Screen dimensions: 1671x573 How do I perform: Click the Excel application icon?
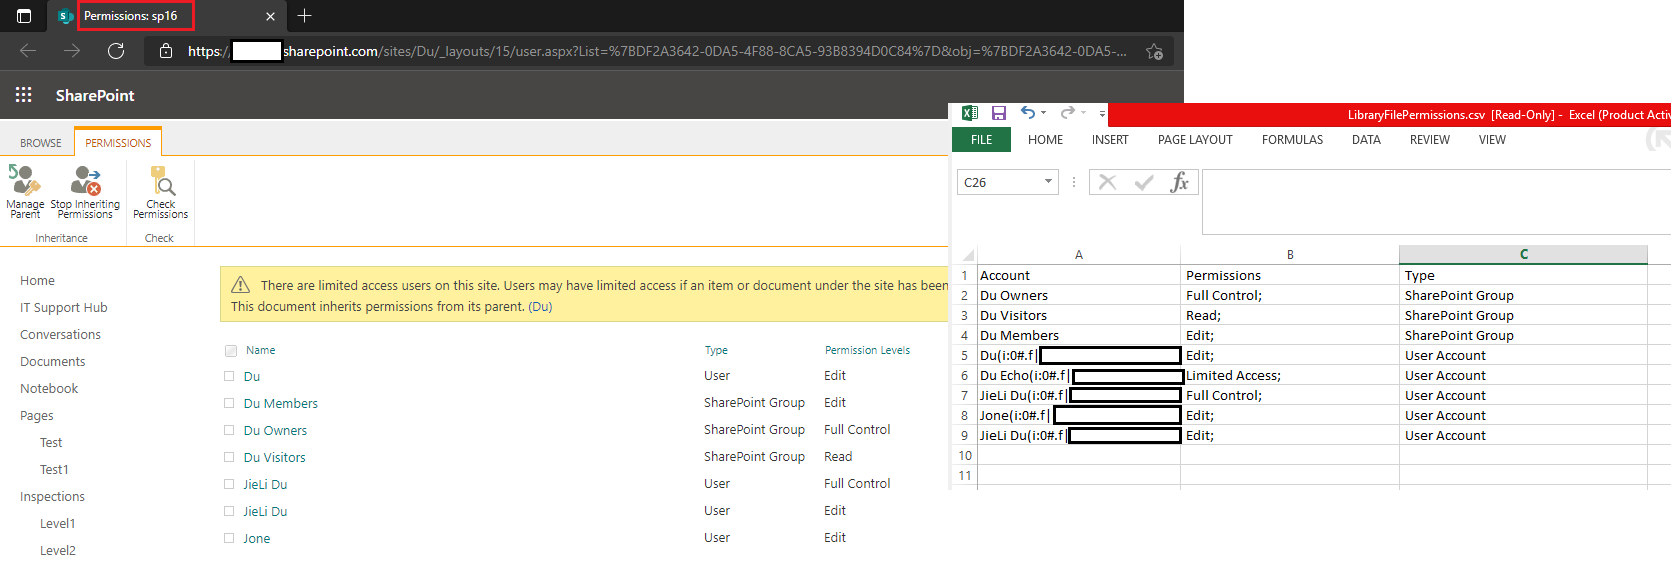pyautogui.click(x=969, y=113)
